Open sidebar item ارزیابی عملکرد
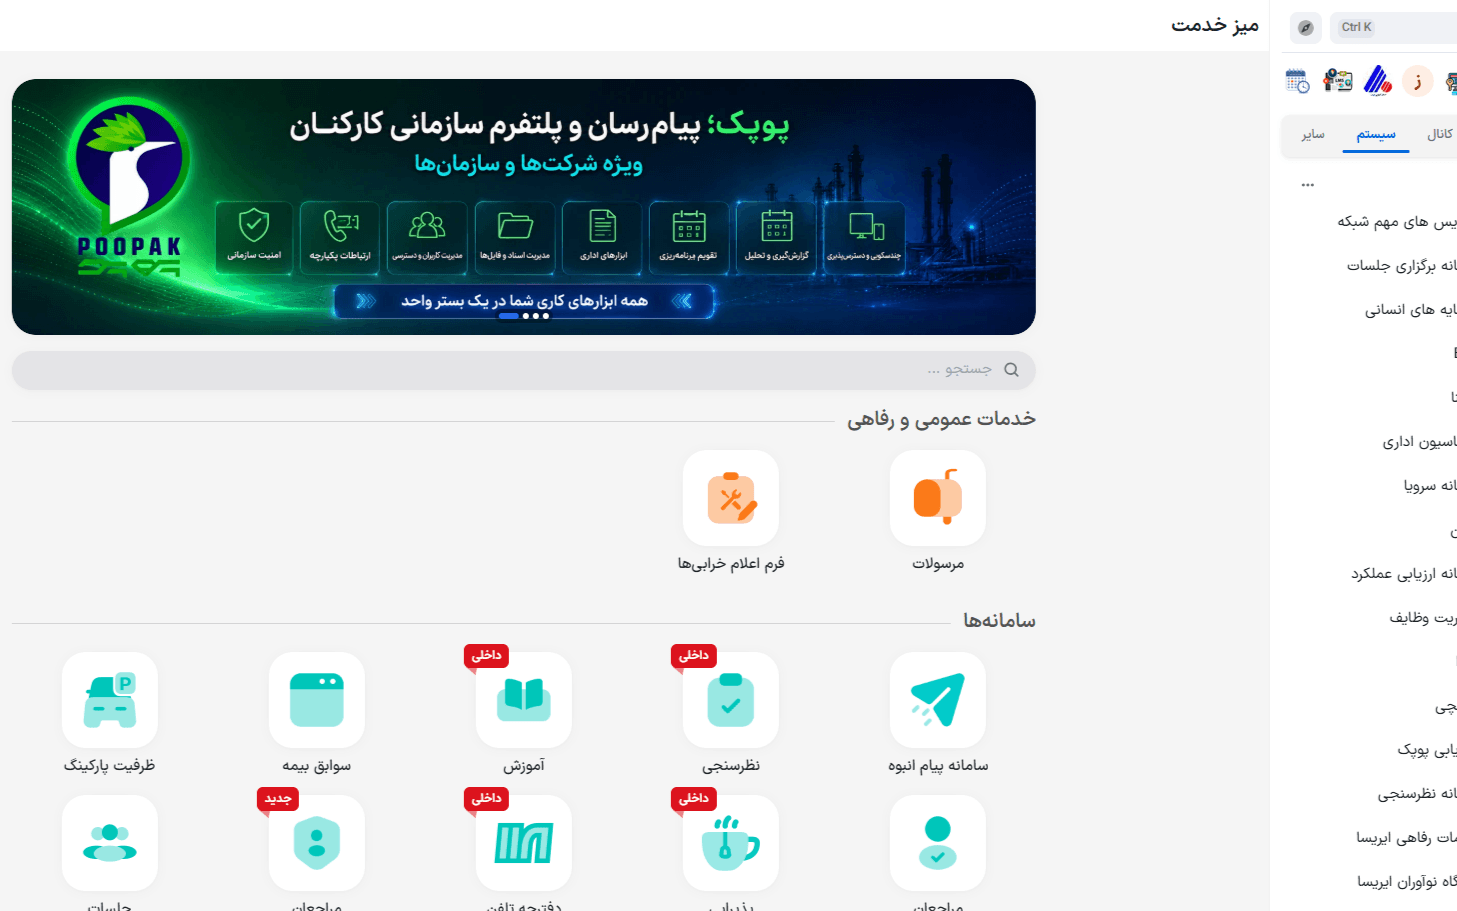This screenshot has width=1457, height=911. point(1404,574)
